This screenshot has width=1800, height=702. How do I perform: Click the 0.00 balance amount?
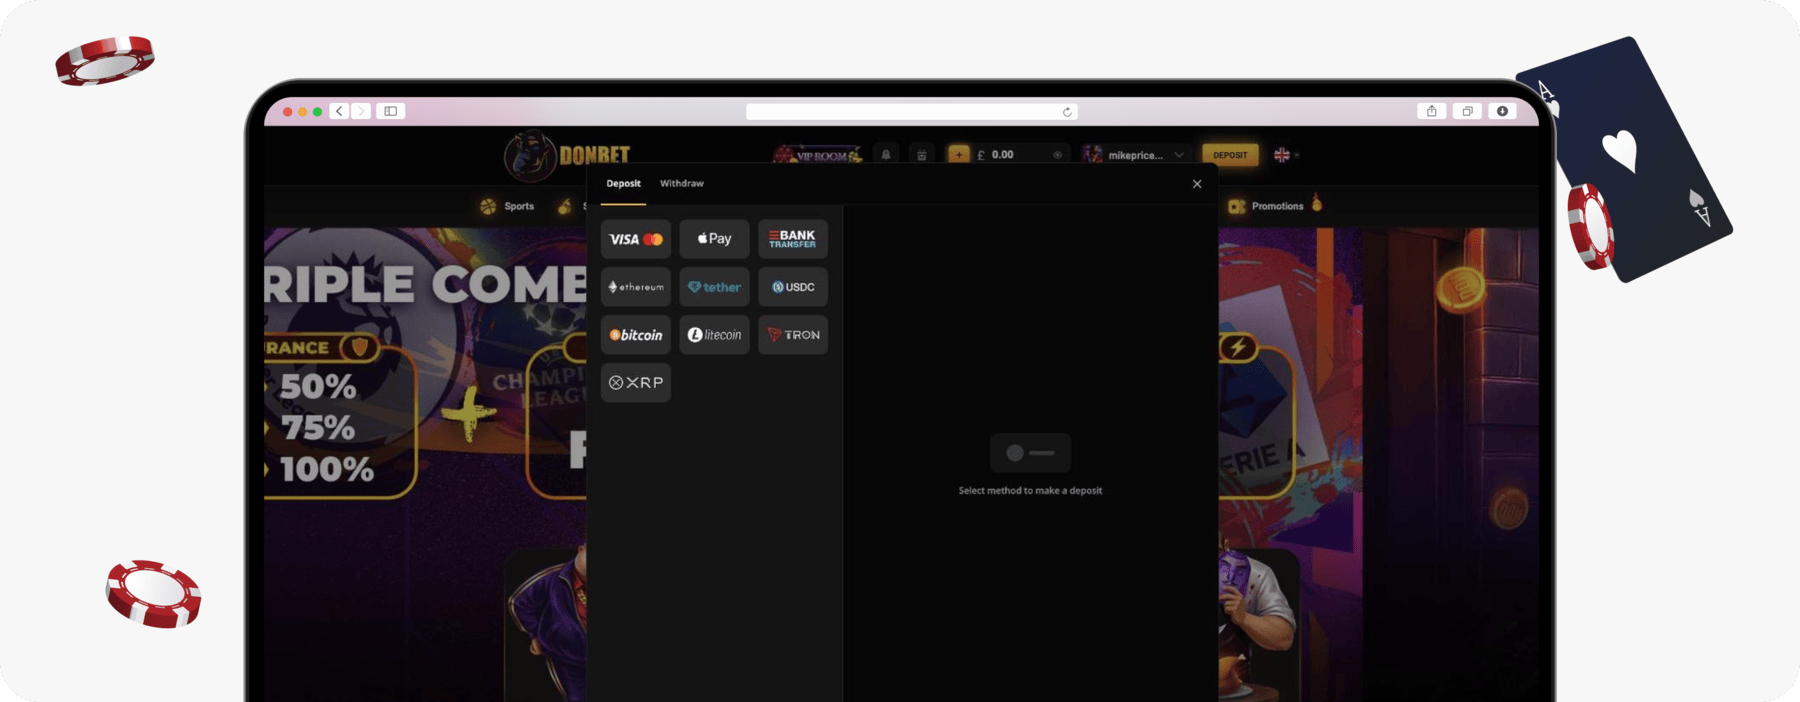[1002, 155]
